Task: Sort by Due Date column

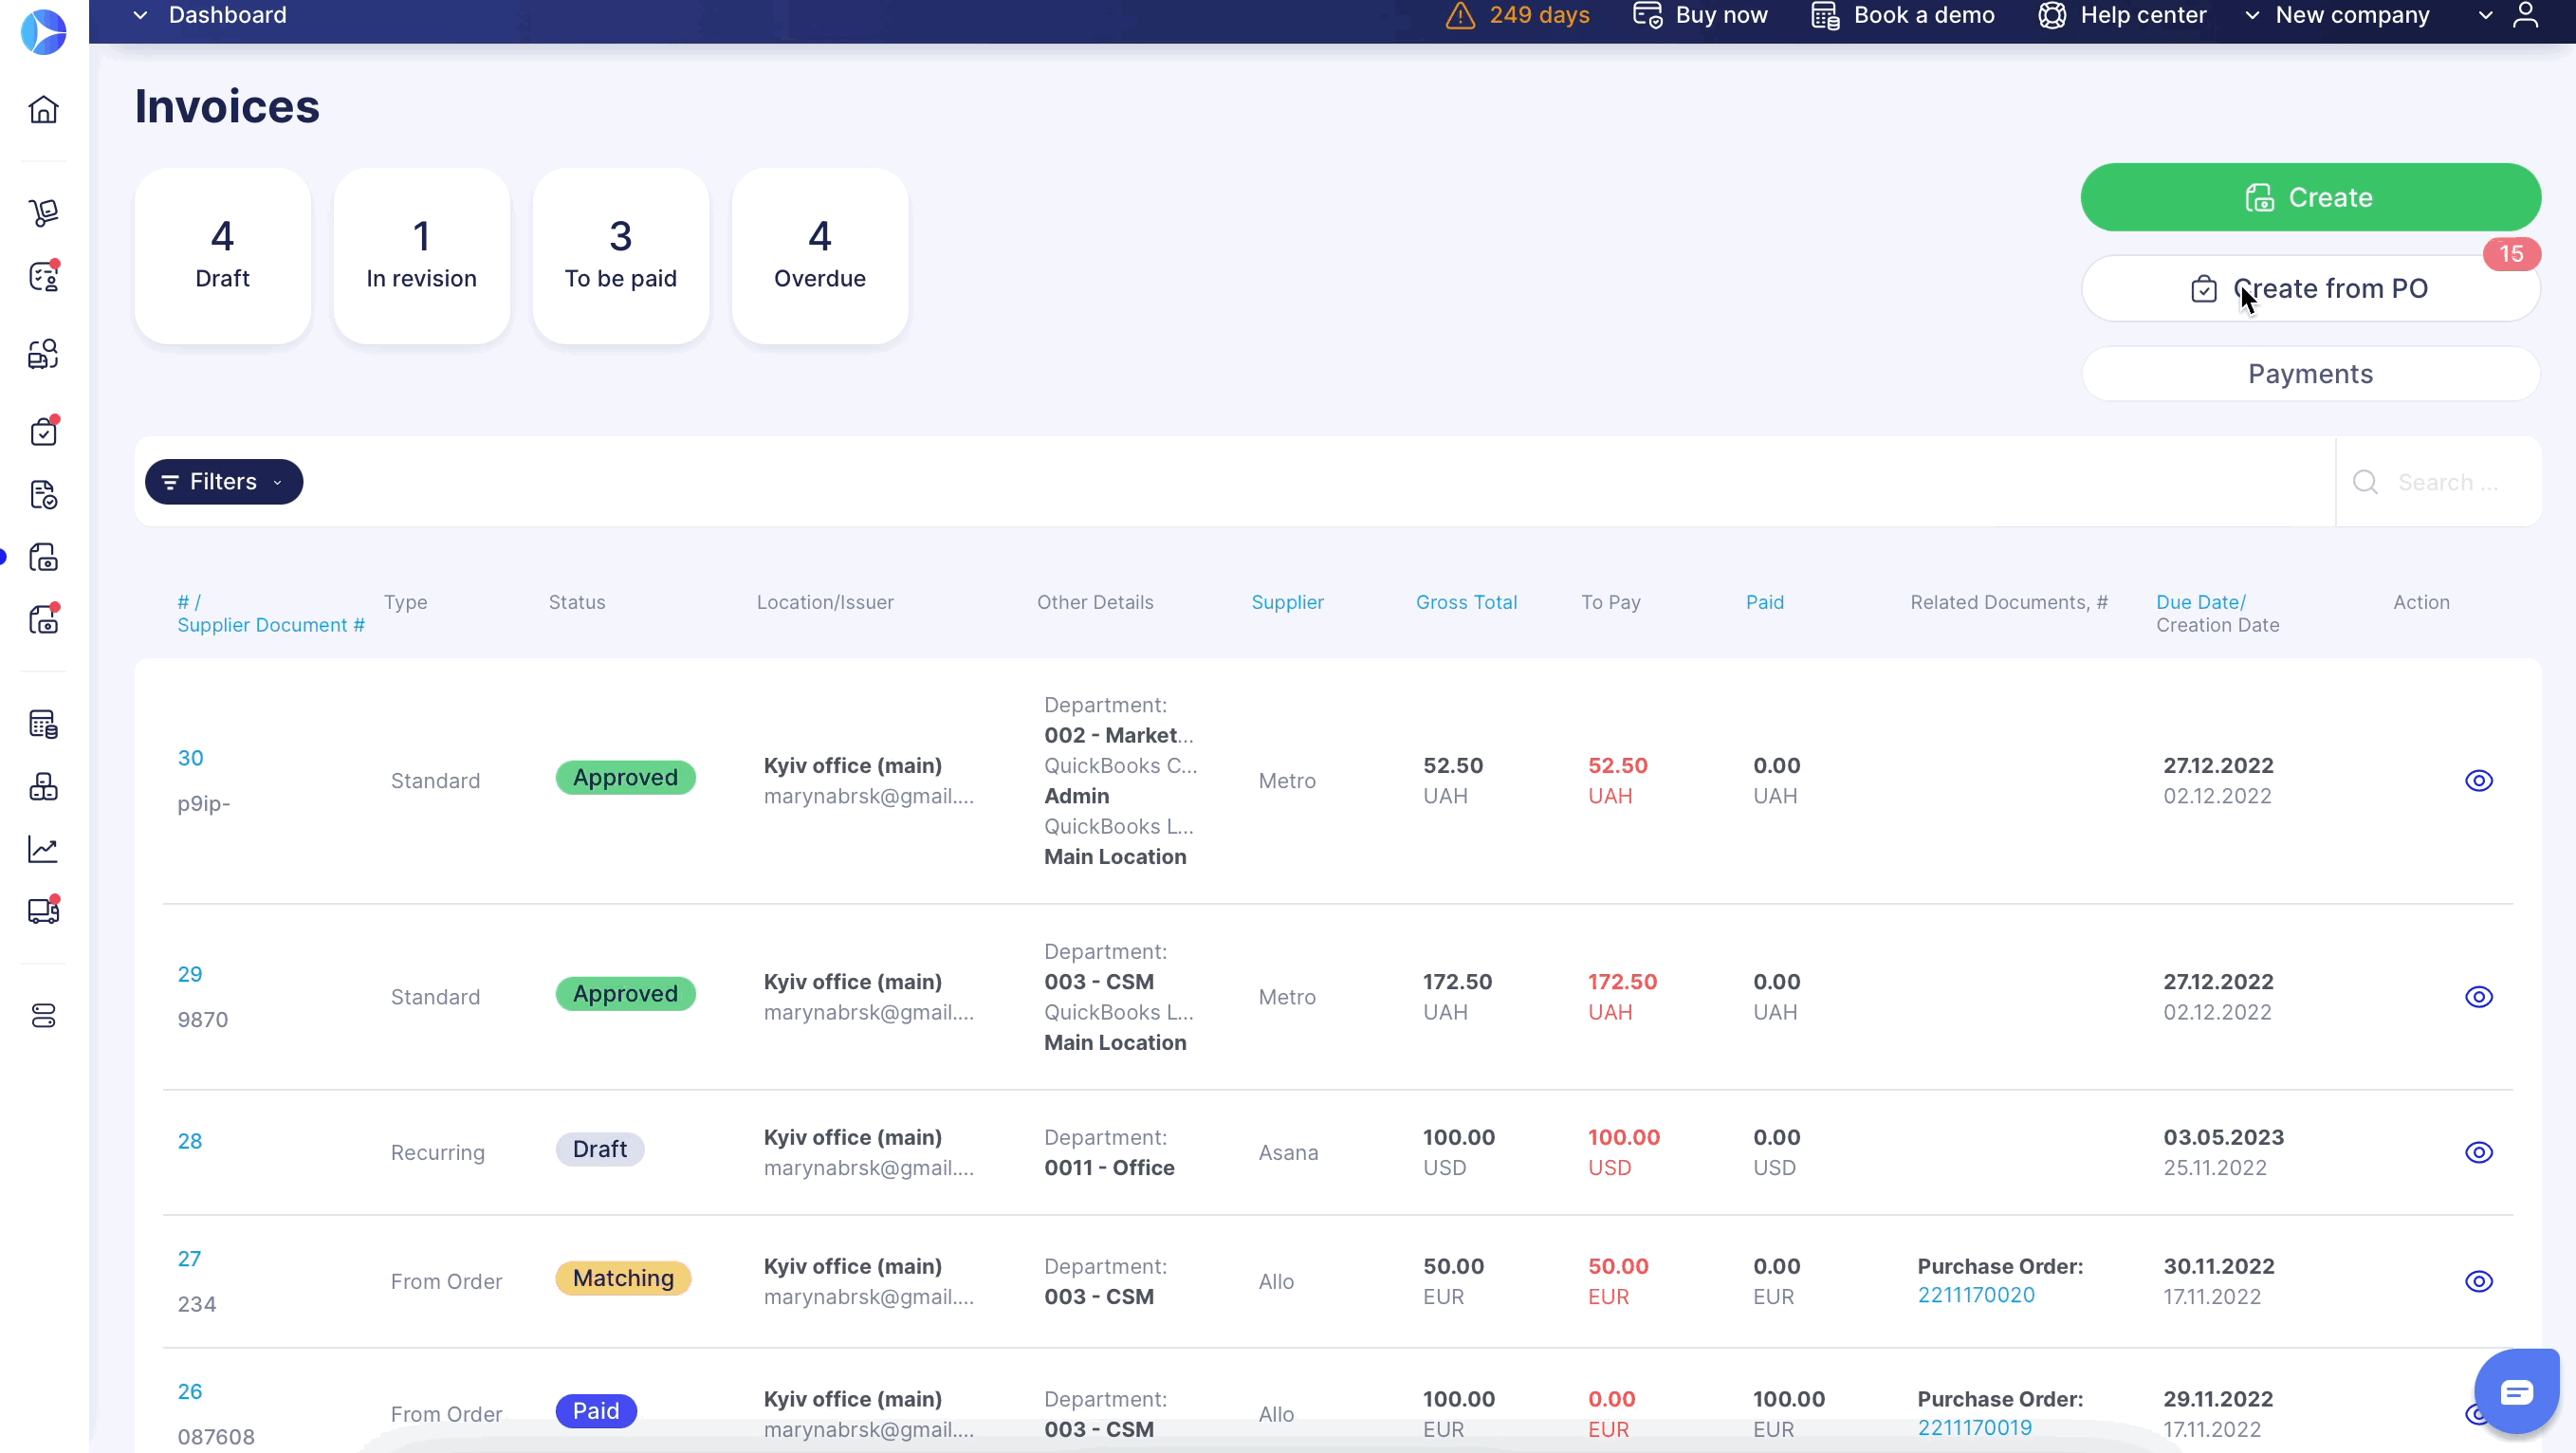Action: coord(2200,602)
